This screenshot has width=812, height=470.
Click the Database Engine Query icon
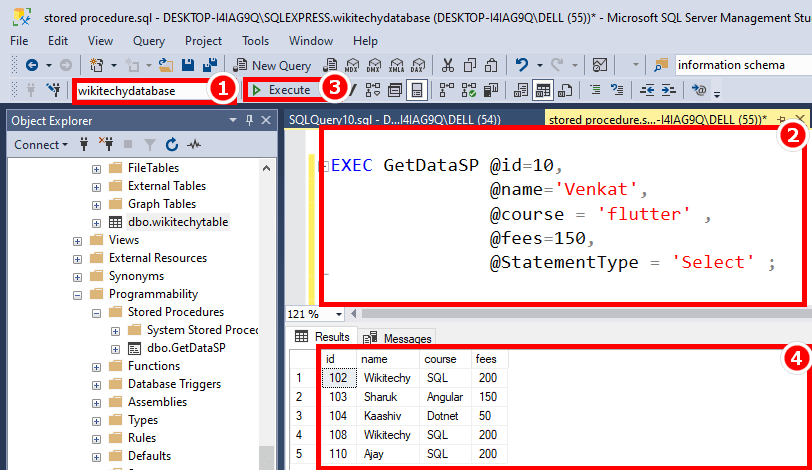tap(330, 65)
